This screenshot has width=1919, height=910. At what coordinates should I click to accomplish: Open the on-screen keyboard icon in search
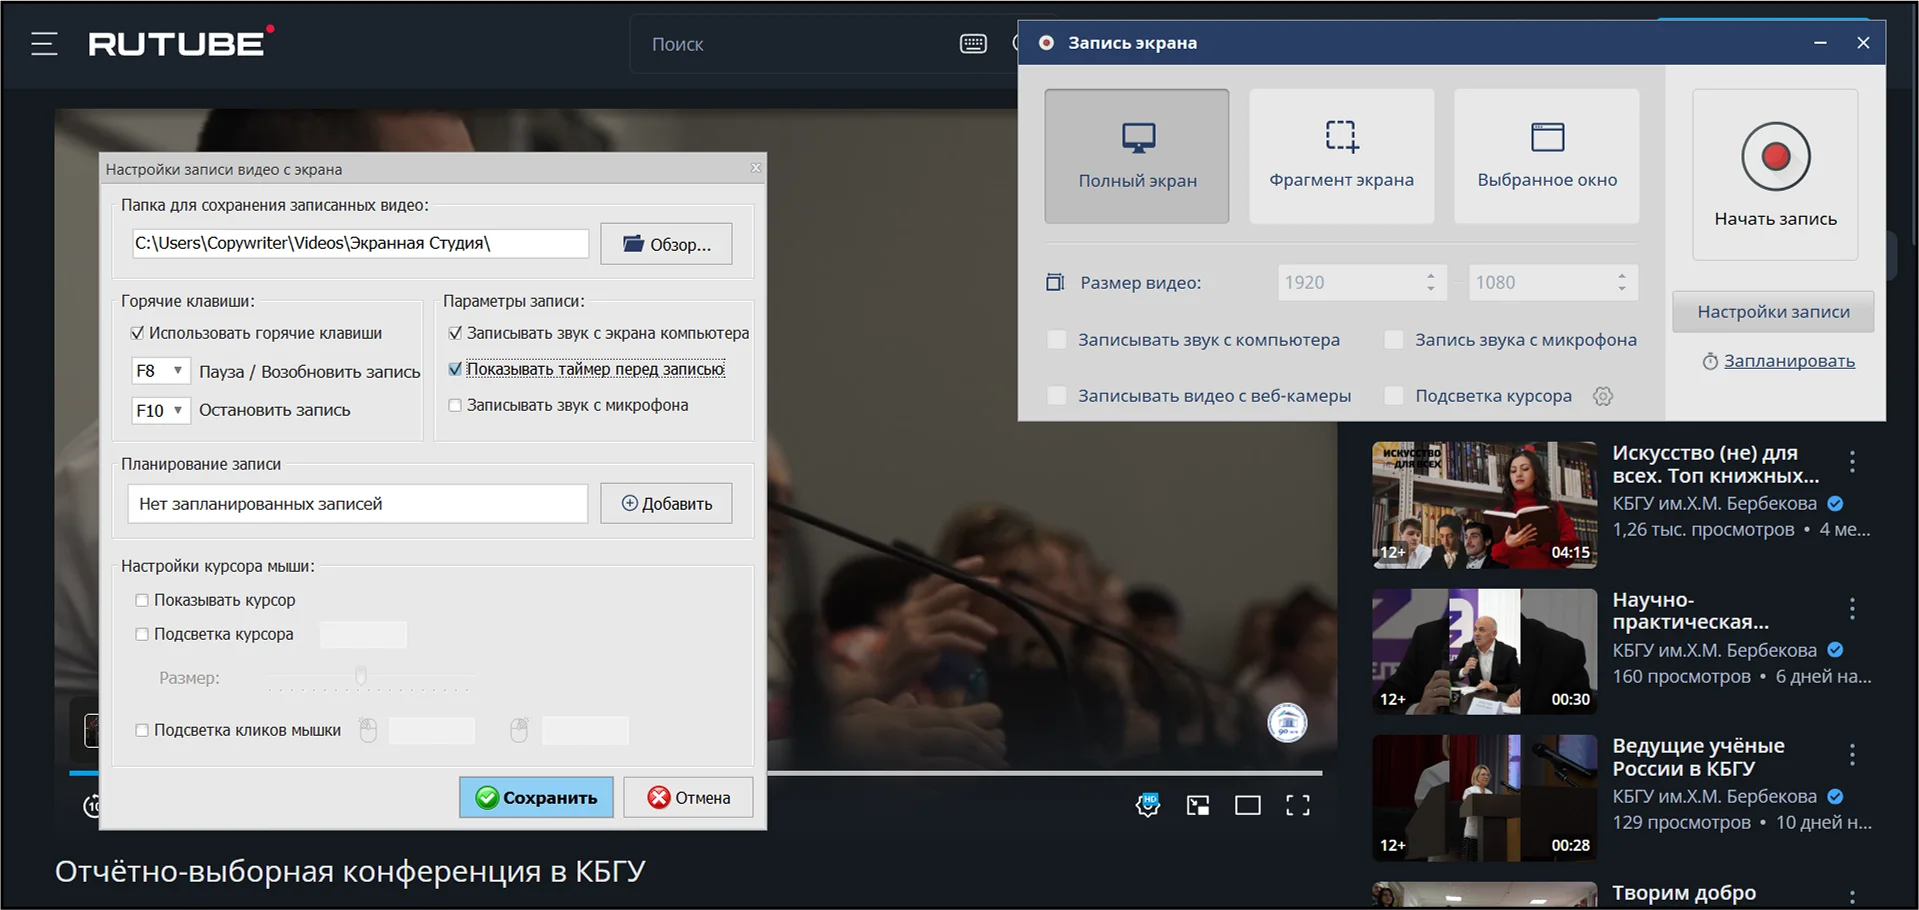pos(973,44)
